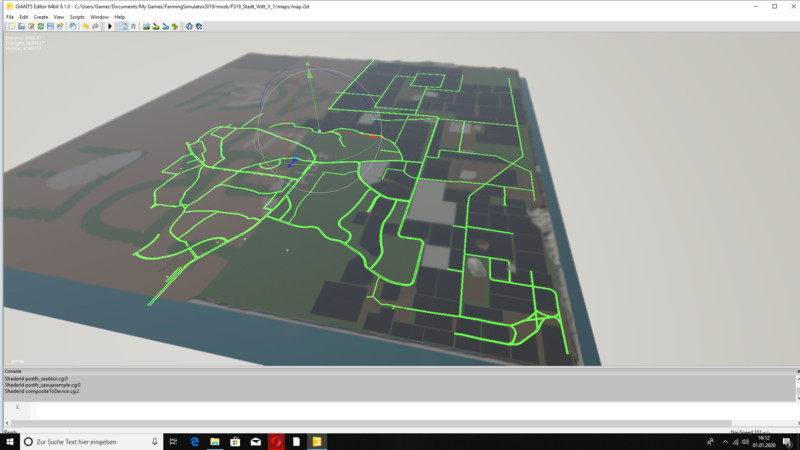The width and height of the screenshot is (800, 450).
Task: Click the open file folder toolbar icon
Action: pyautogui.click(x=21, y=26)
